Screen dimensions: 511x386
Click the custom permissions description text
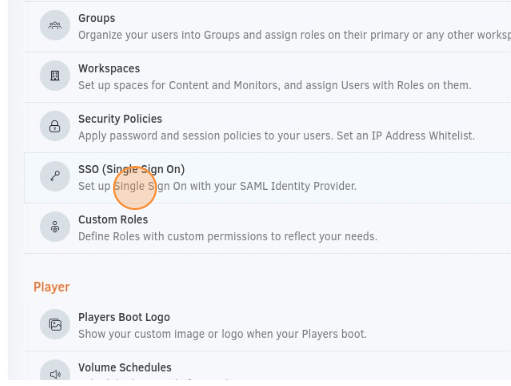pos(228,236)
